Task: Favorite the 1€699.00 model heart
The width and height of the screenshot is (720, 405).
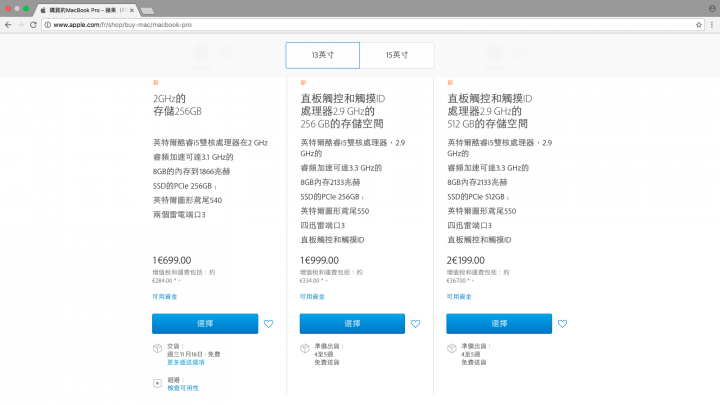Action: [269, 324]
